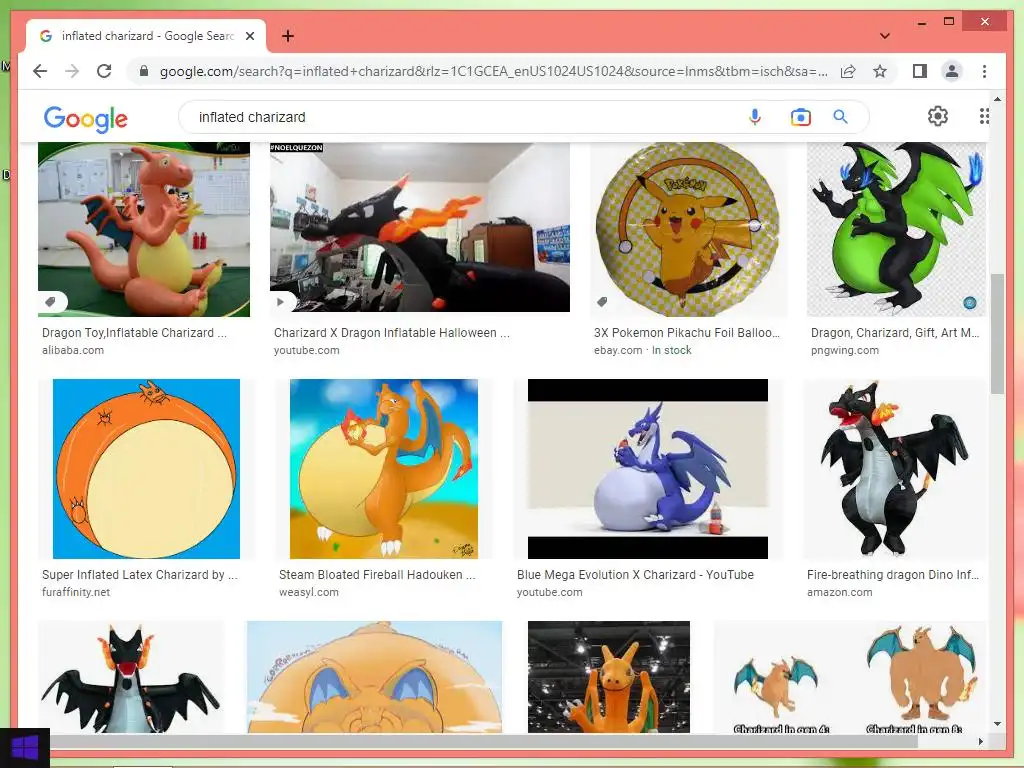
Task: Click alibaba.com source text
Action: pos(73,350)
